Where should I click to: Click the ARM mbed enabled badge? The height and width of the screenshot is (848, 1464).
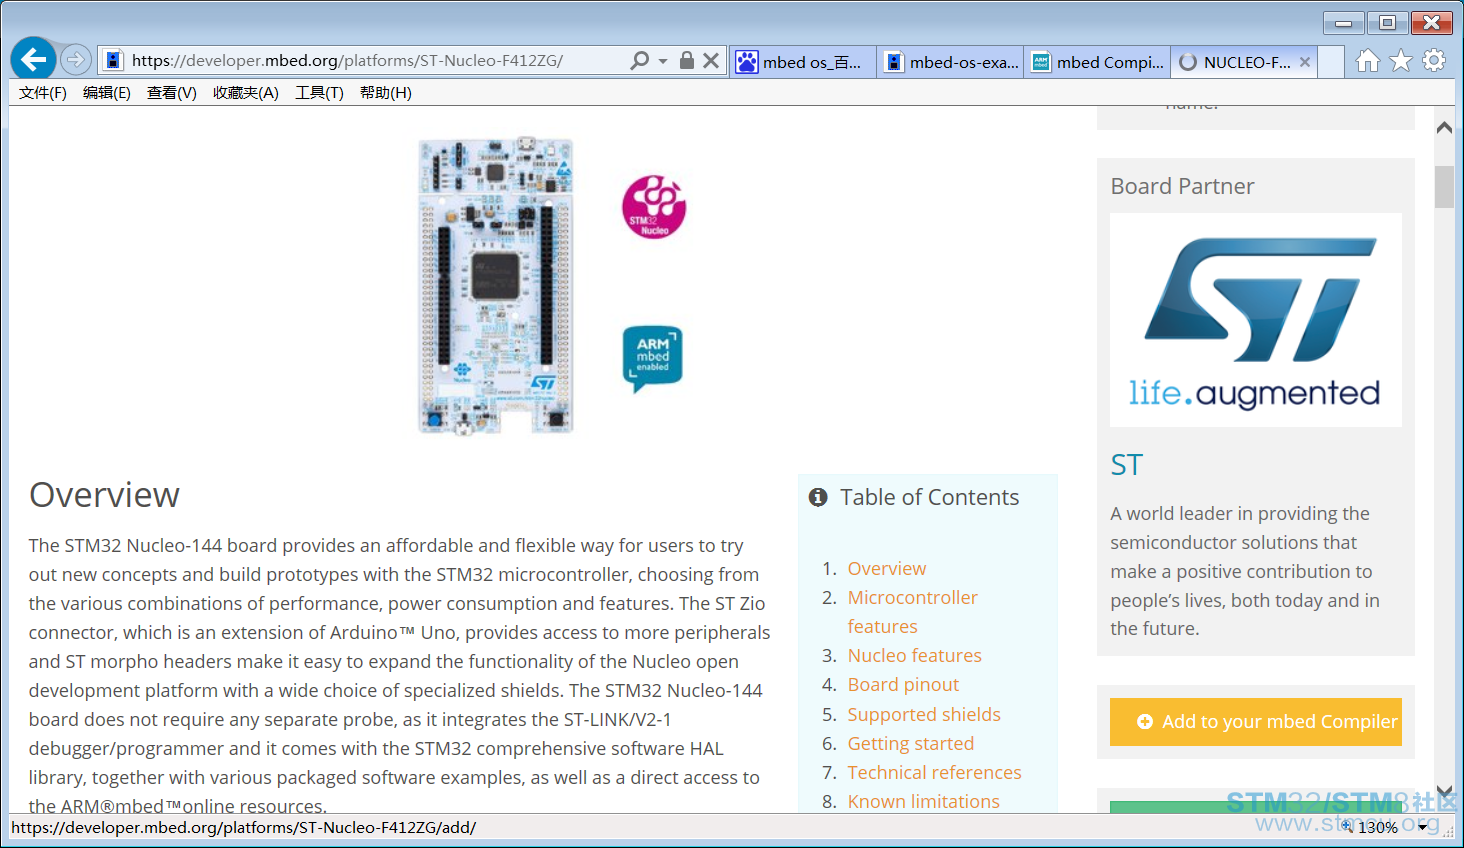pyautogui.click(x=652, y=358)
